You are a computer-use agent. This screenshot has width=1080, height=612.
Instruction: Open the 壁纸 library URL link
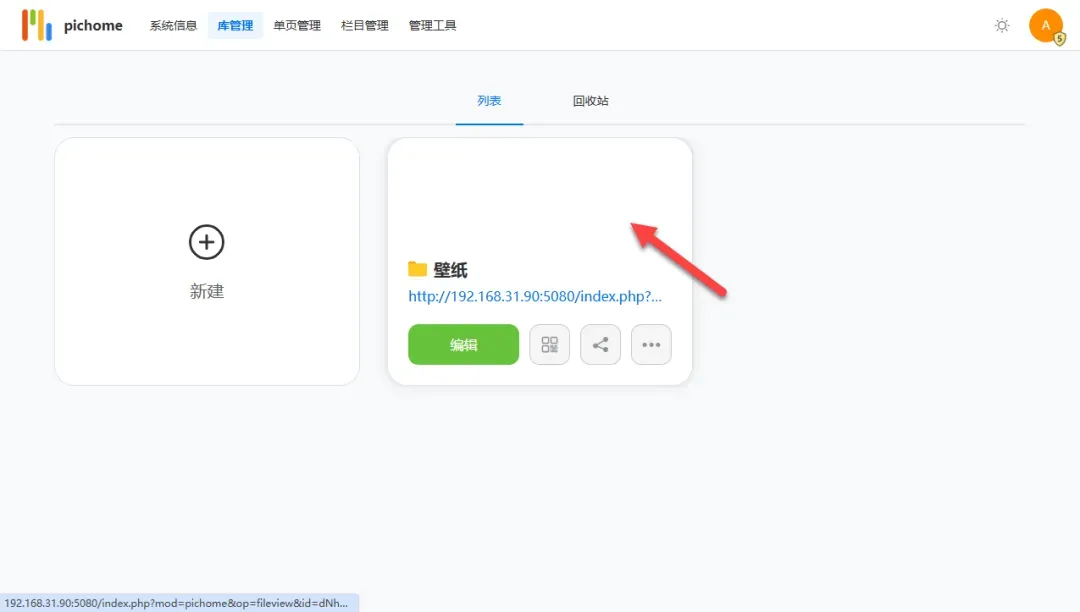tap(535, 297)
